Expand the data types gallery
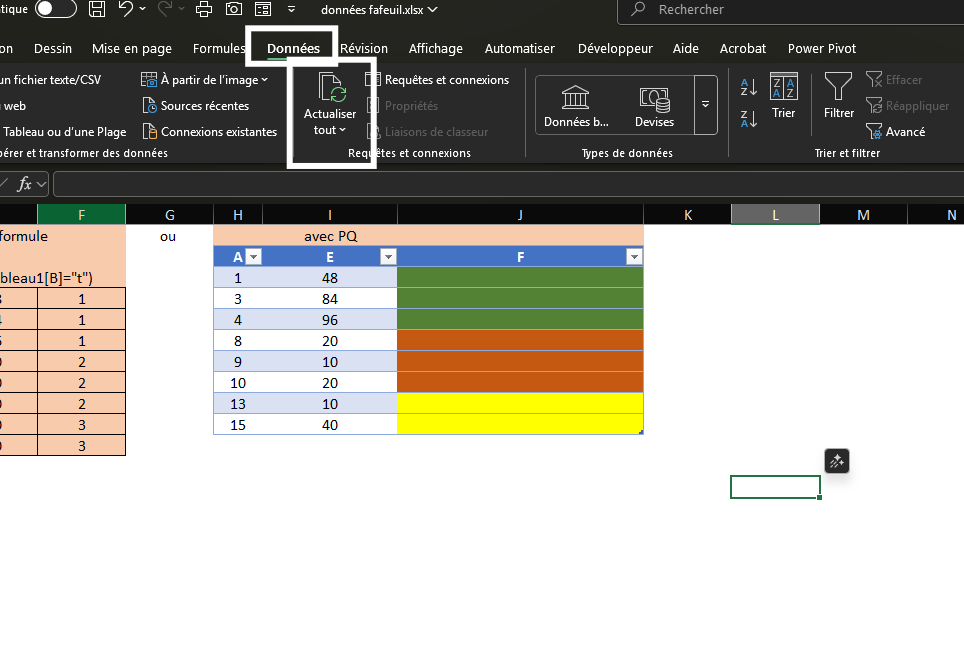The height and width of the screenshot is (672, 964). click(706, 105)
